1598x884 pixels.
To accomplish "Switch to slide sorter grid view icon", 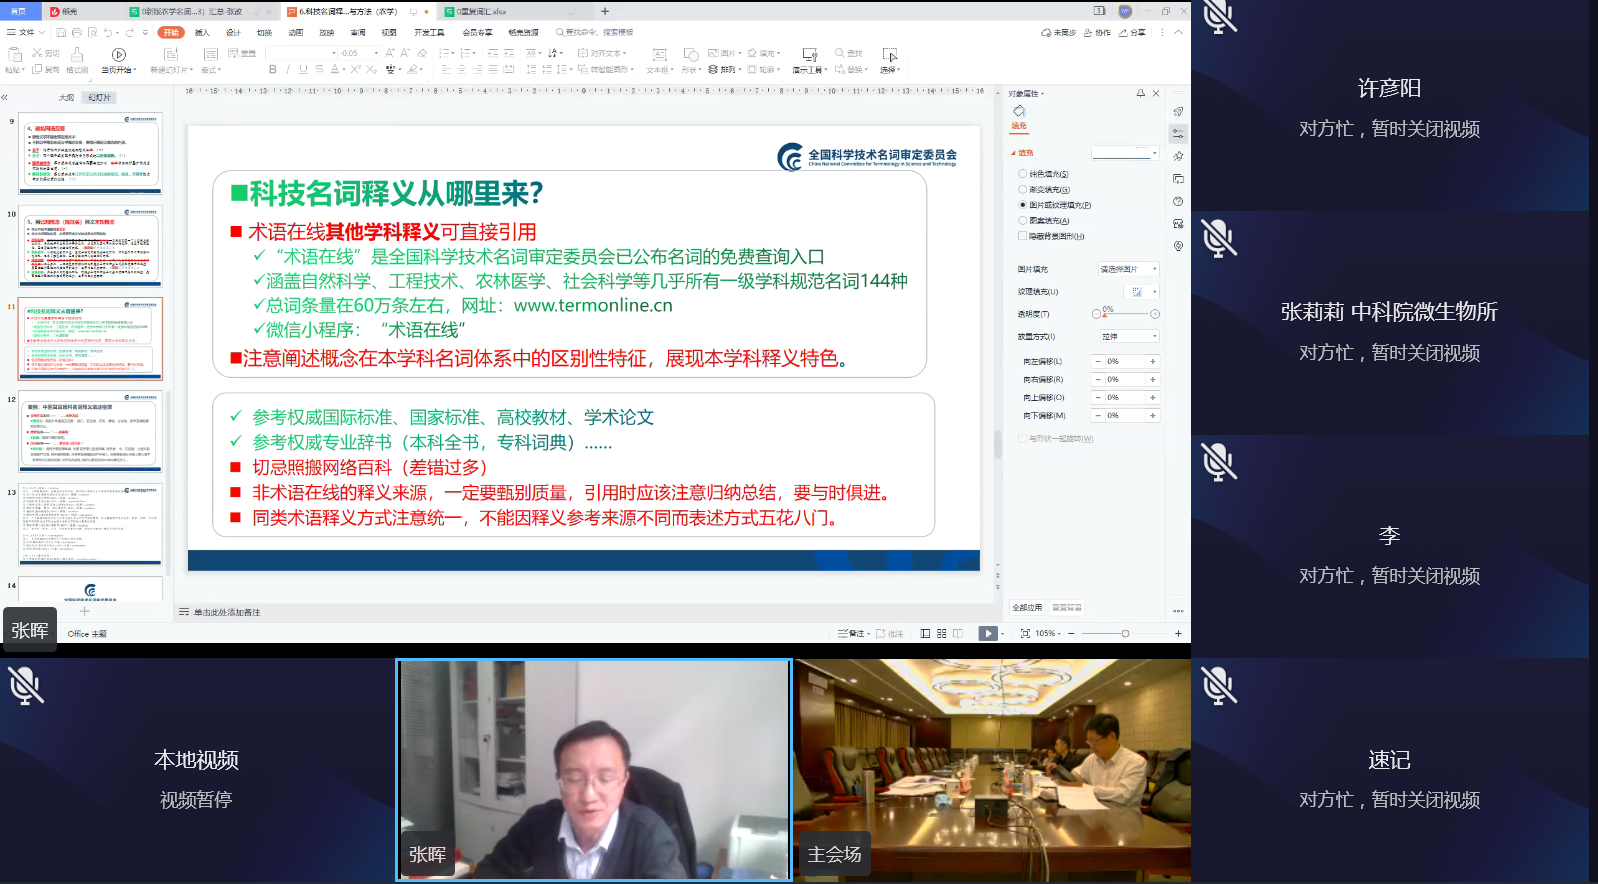I will [x=941, y=633].
